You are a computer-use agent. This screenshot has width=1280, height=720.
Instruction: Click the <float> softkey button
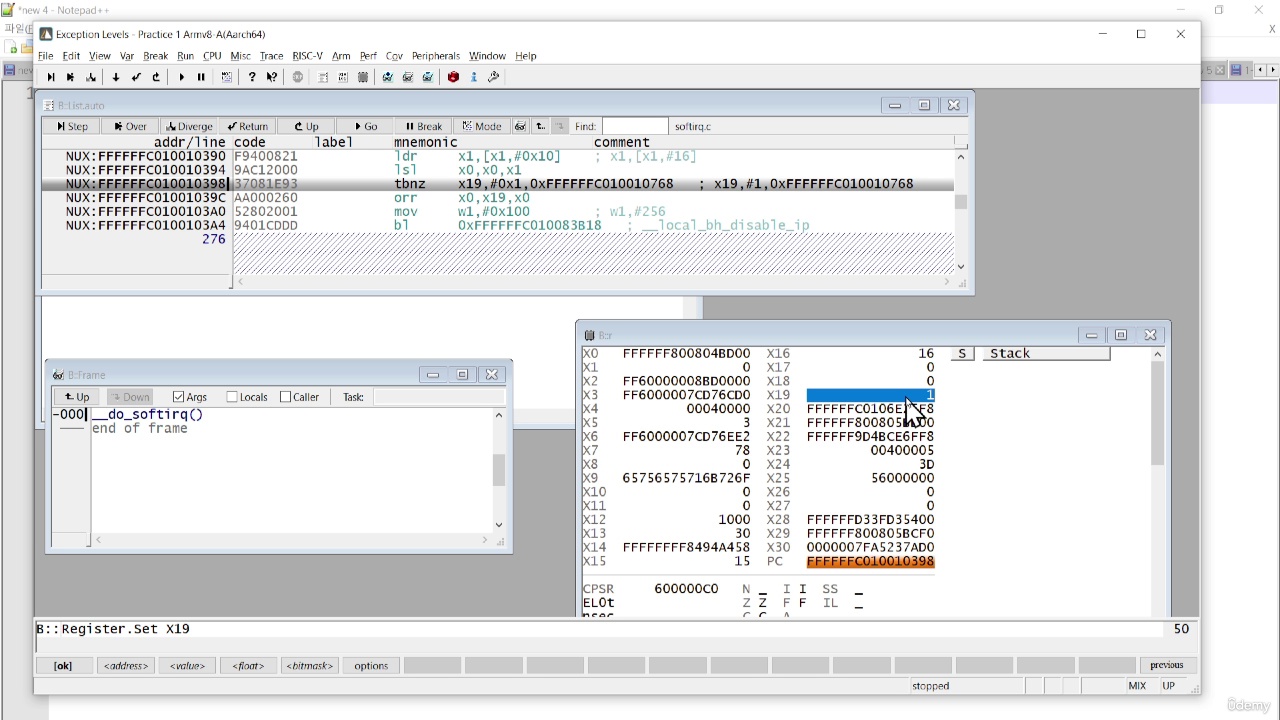248,665
